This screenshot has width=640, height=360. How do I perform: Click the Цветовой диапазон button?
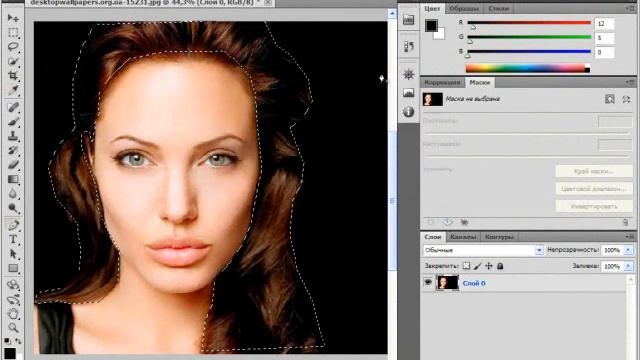(x=594, y=189)
